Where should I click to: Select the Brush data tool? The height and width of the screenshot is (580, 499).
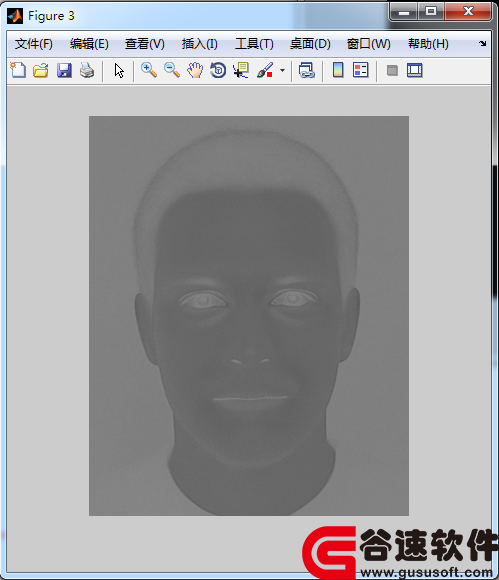click(x=265, y=70)
